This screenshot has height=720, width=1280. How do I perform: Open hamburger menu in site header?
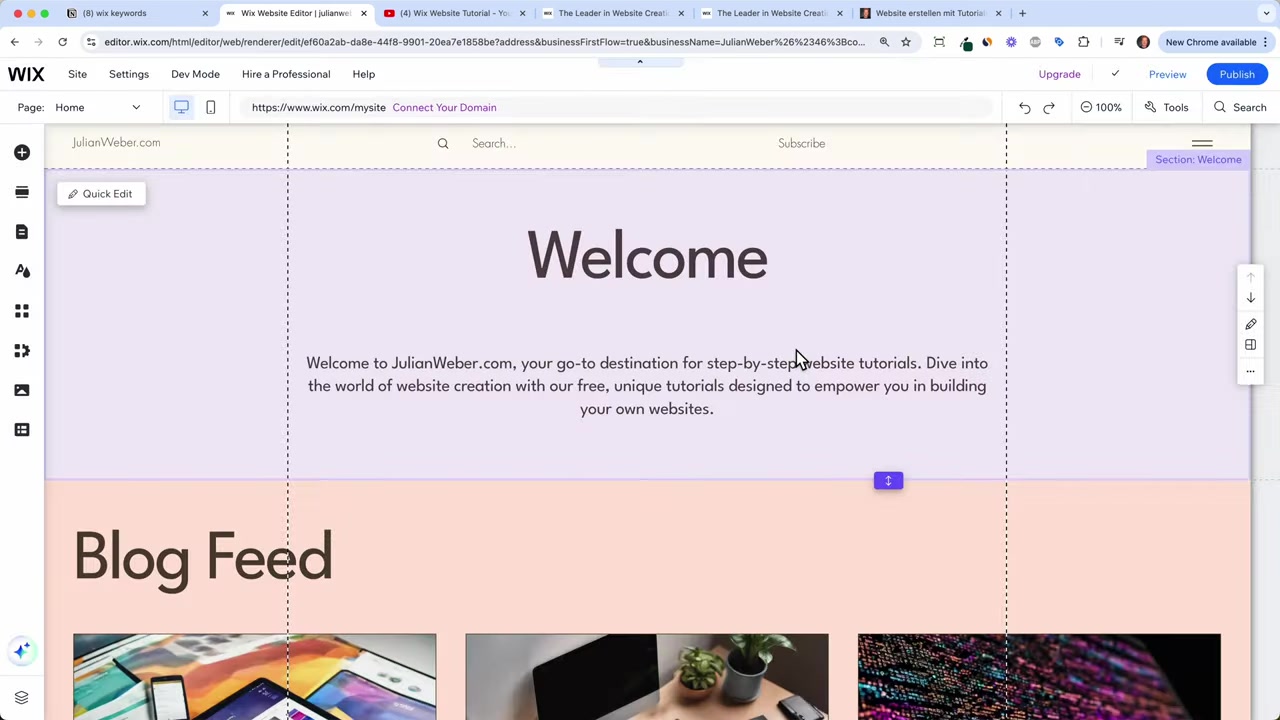[x=1202, y=143]
